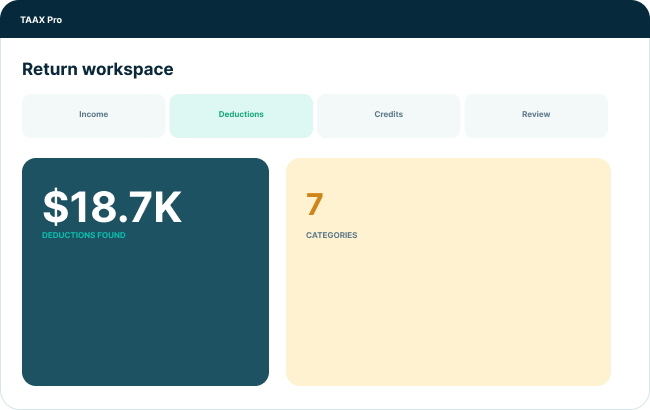Viewport: 650px width, 410px height.
Task: Click the $18.7K deductions amount
Action: coord(112,206)
